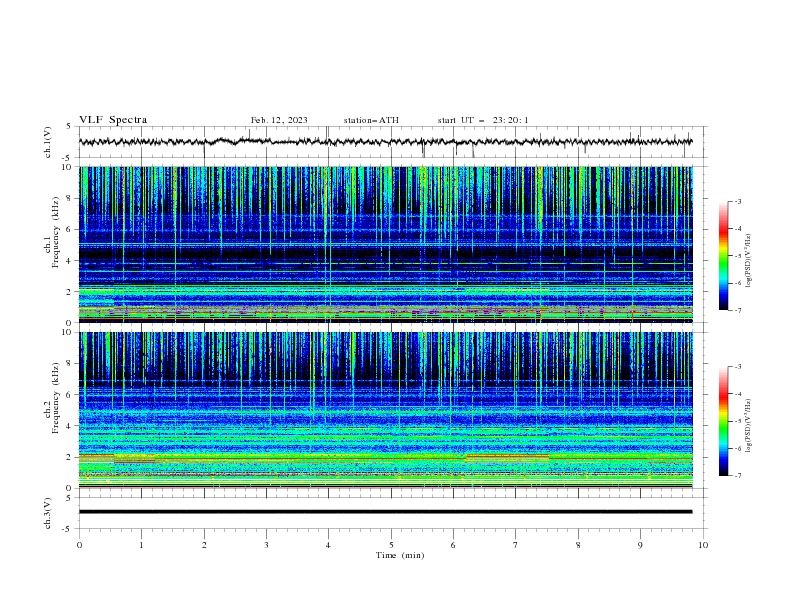The image size is (792, 612).
Task: Click time axis tick label "5"
Action: coord(391,545)
